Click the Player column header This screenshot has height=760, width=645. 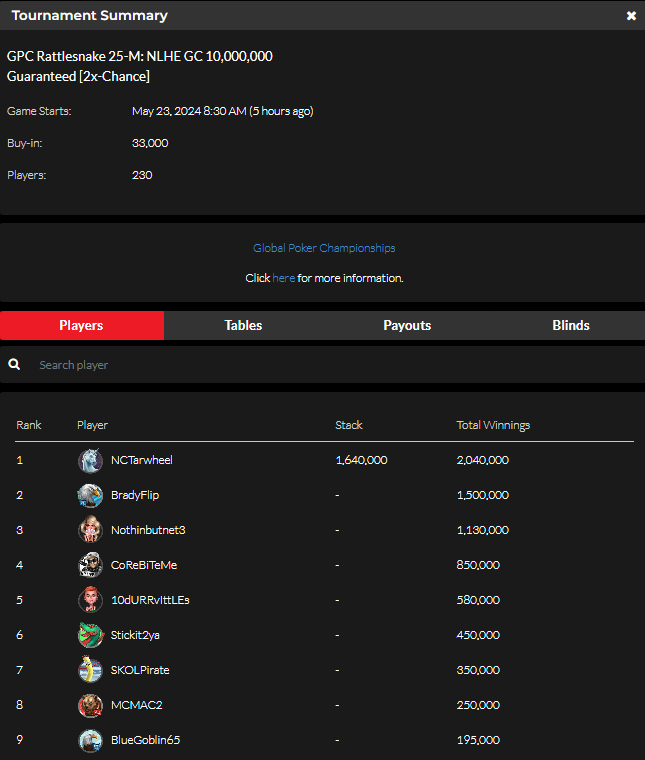(92, 426)
